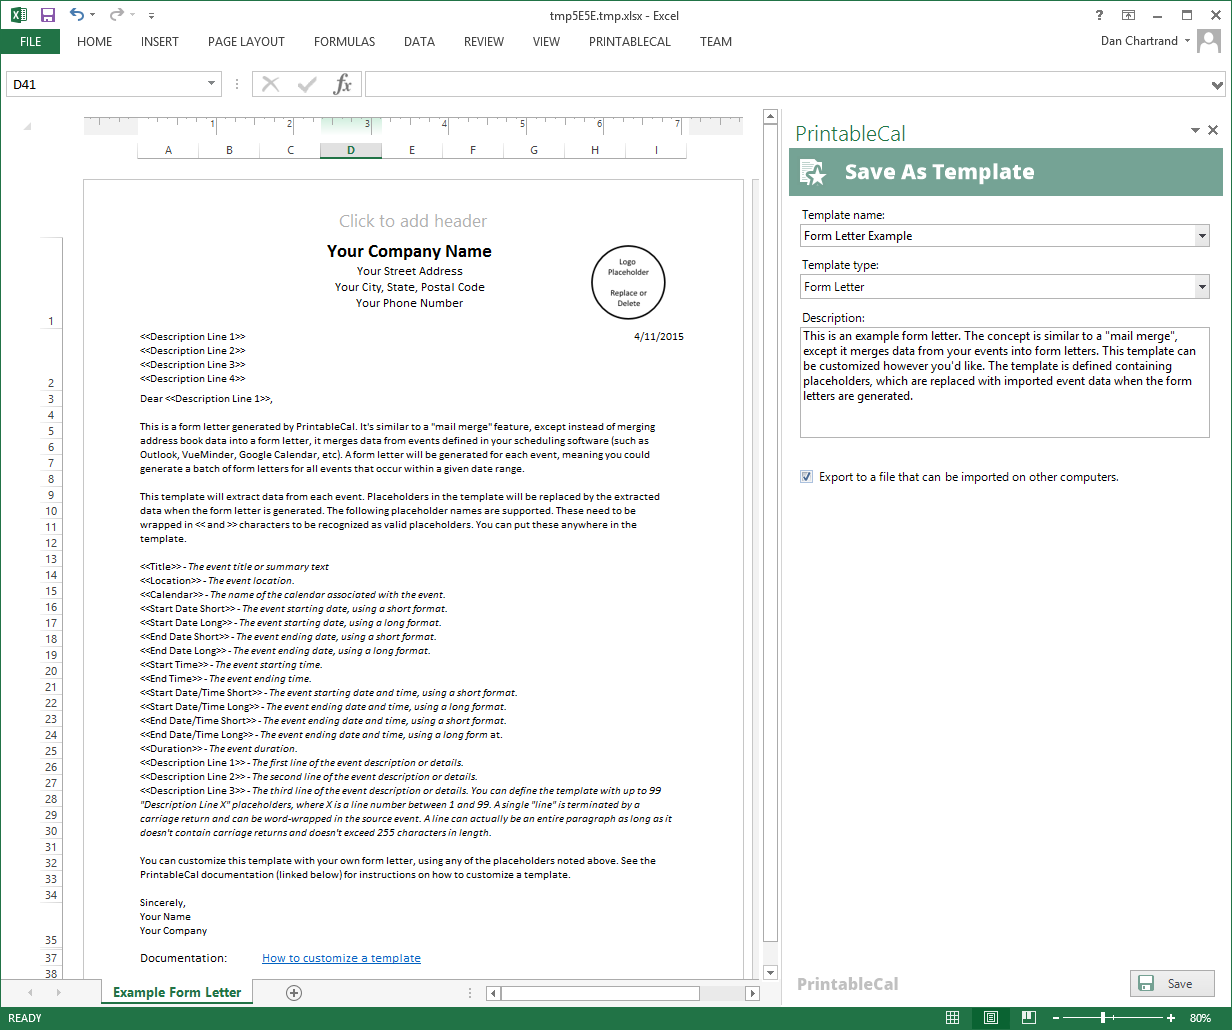The width and height of the screenshot is (1232, 1030).
Task: Click the Save icon in Quick Access Toolbar
Action: (x=48, y=15)
